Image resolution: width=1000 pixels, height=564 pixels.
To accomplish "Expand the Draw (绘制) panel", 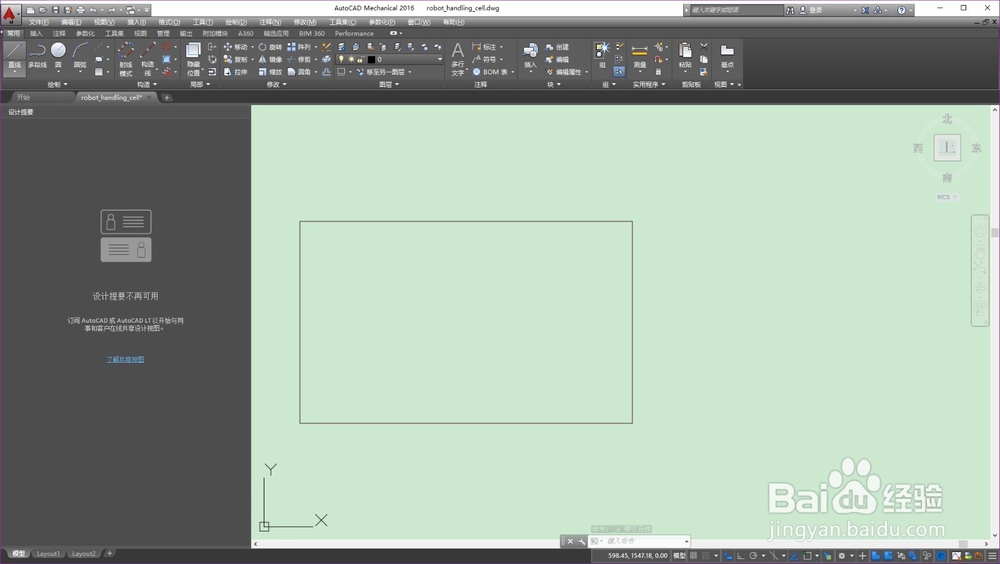I will (57, 84).
